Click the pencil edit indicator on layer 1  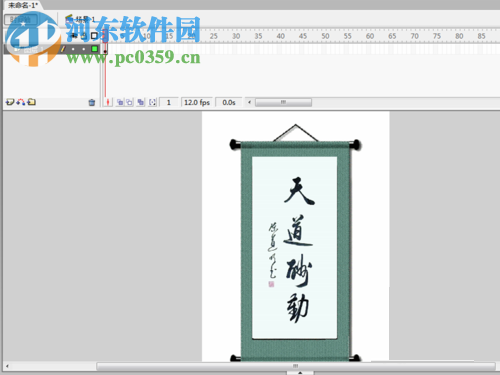pos(63,49)
